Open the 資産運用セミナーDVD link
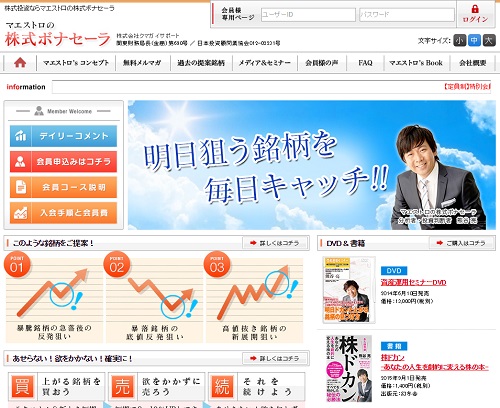 tap(413, 282)
